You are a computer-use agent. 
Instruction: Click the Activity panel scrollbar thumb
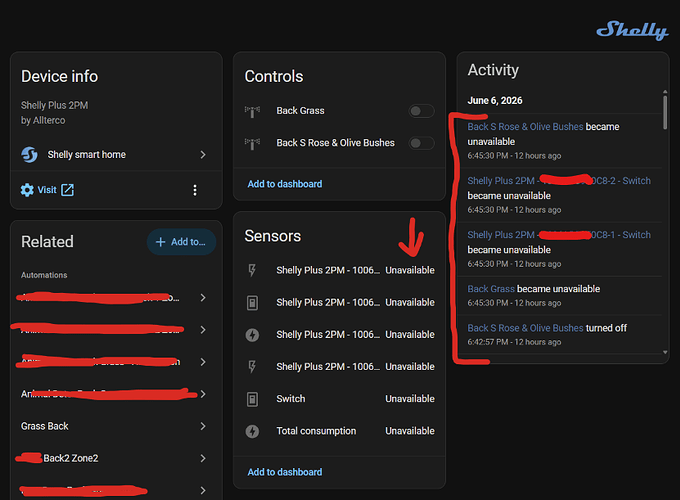point(665,112)
